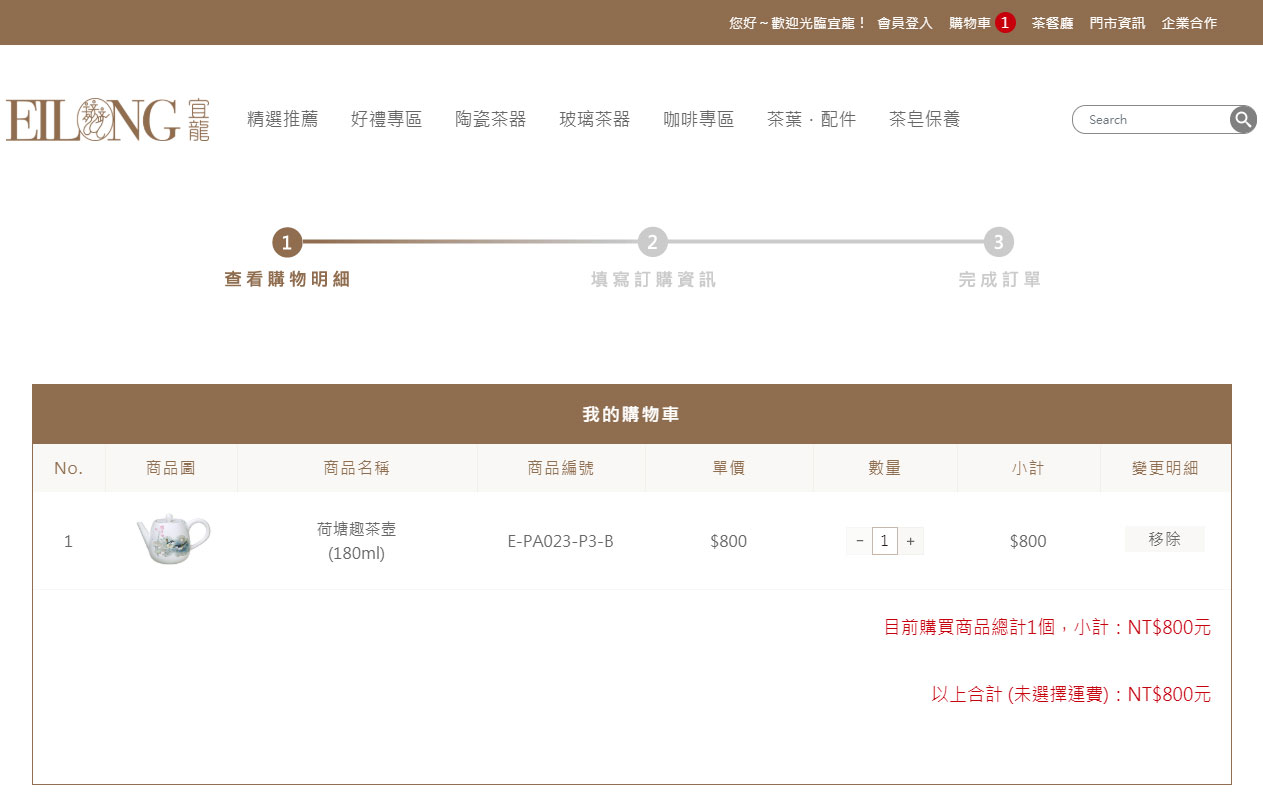Screen dimensions: 1263x800
Task: Open the 購物車 cart link
Action: (969, 23)
